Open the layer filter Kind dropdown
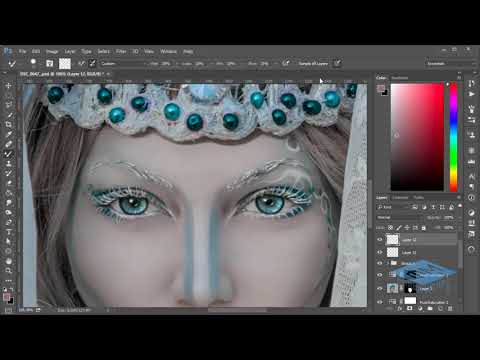Screen dimensions: 480x360 [x=393, y=207]
